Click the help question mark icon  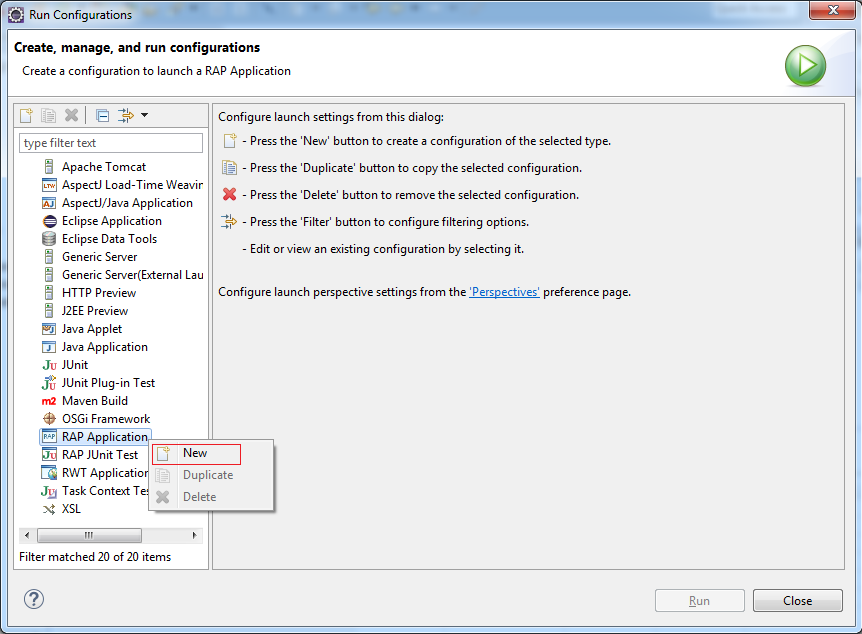(x=34, y=599)
